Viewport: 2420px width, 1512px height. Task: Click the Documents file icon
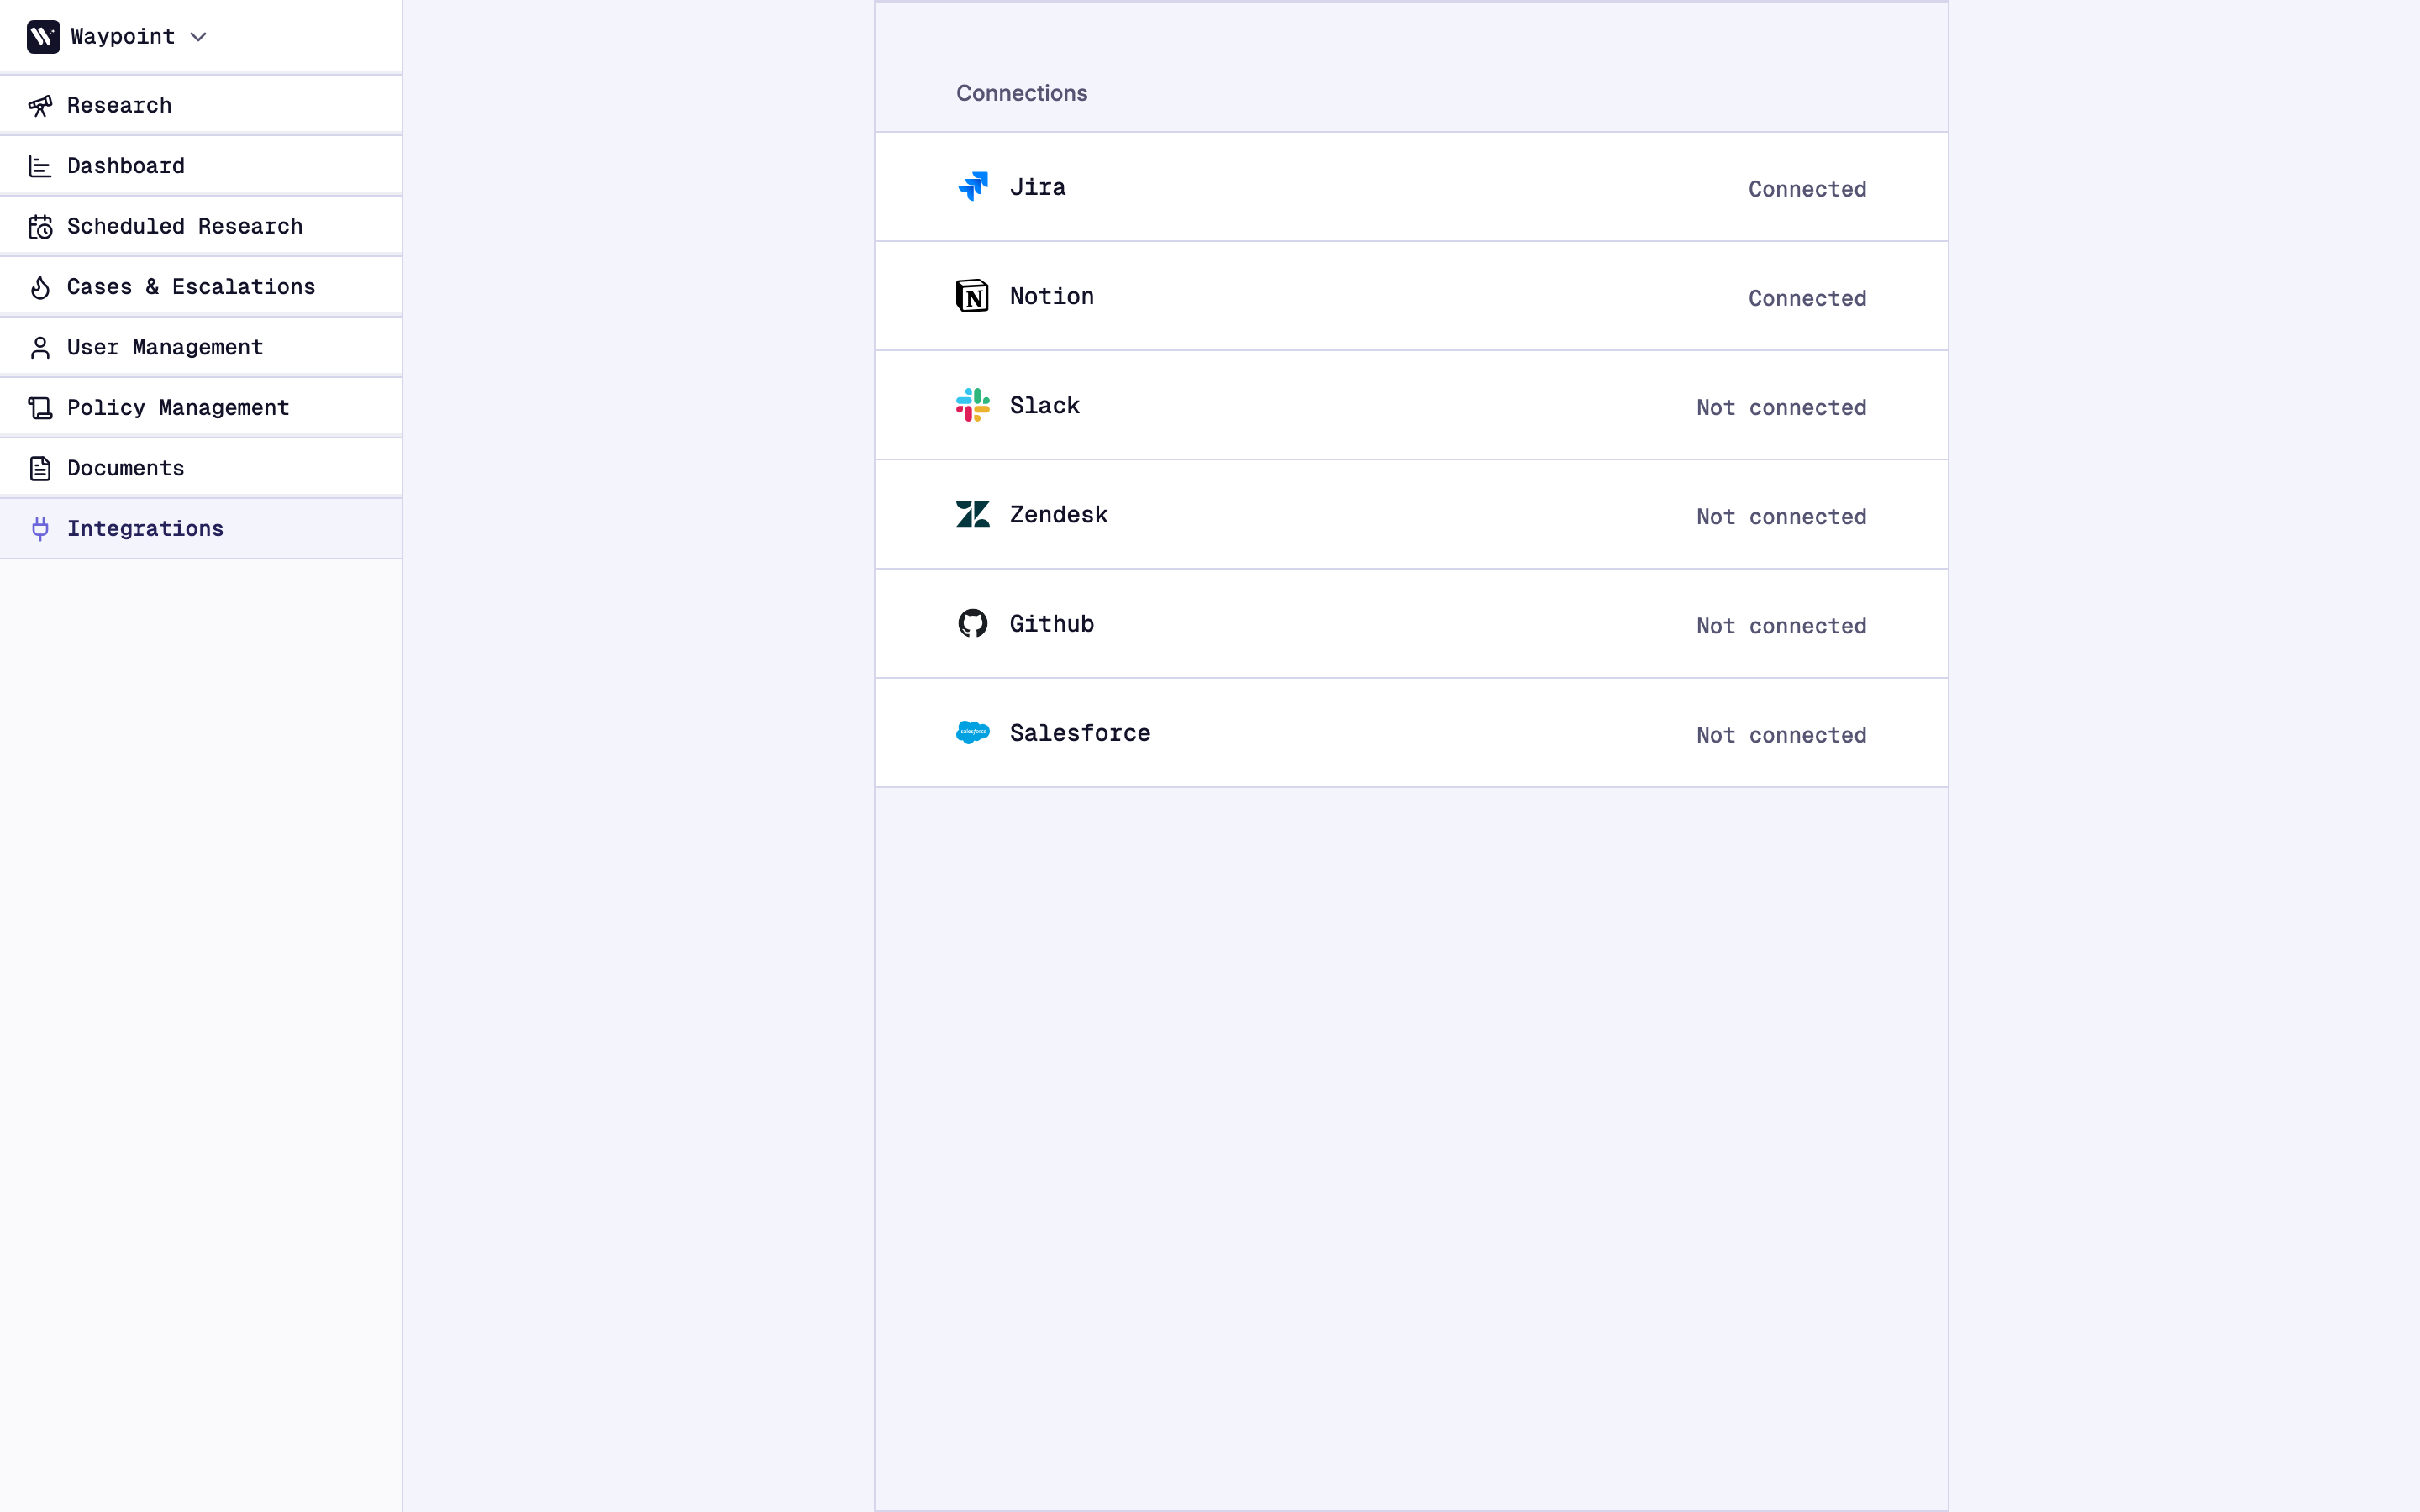(40, 468)
